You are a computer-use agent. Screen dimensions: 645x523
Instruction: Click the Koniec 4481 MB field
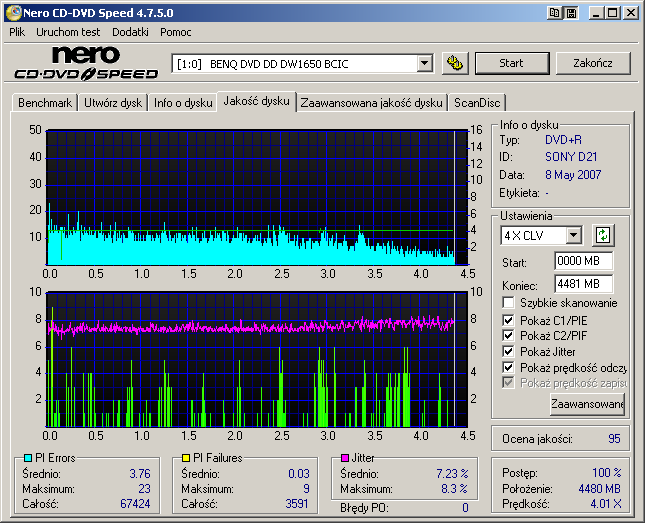click(583, 284)
